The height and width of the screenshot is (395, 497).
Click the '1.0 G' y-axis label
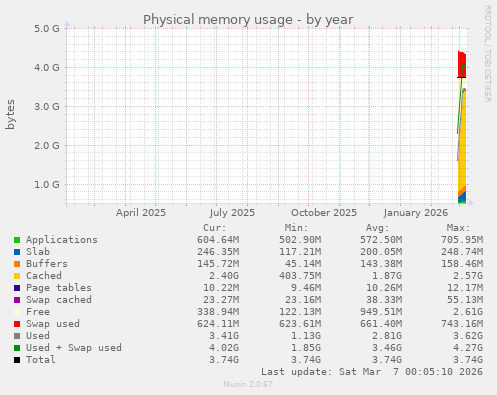[47, 184]
